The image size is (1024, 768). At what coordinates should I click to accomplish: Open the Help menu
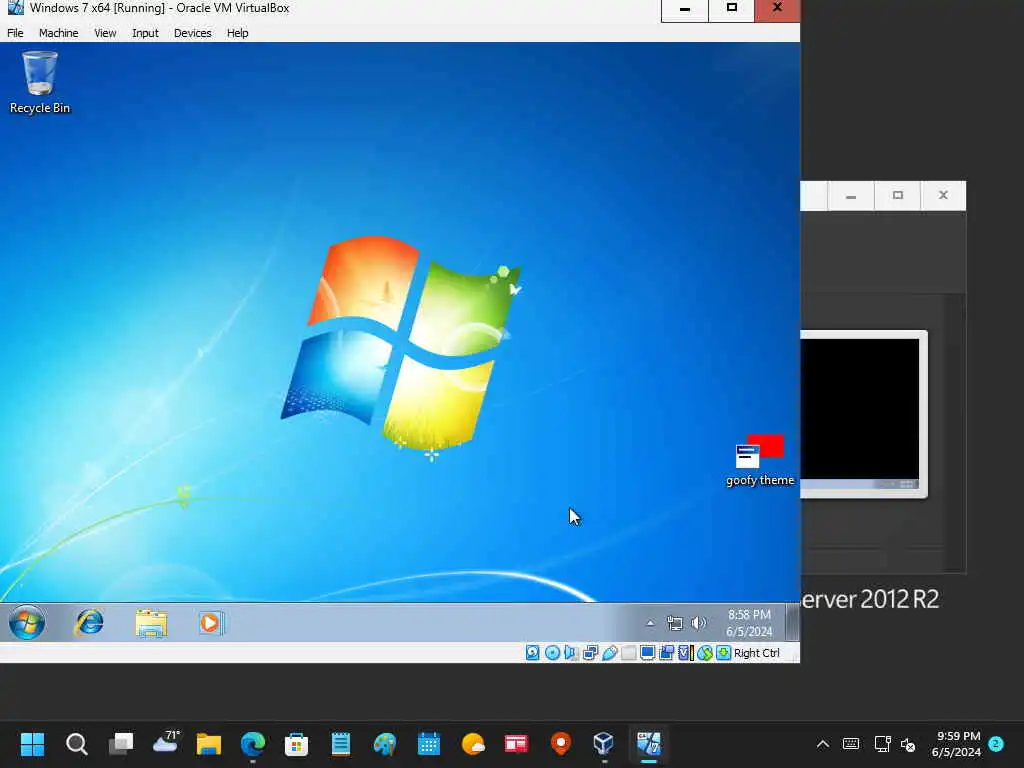pyautogui.click(x=238, y=33)
